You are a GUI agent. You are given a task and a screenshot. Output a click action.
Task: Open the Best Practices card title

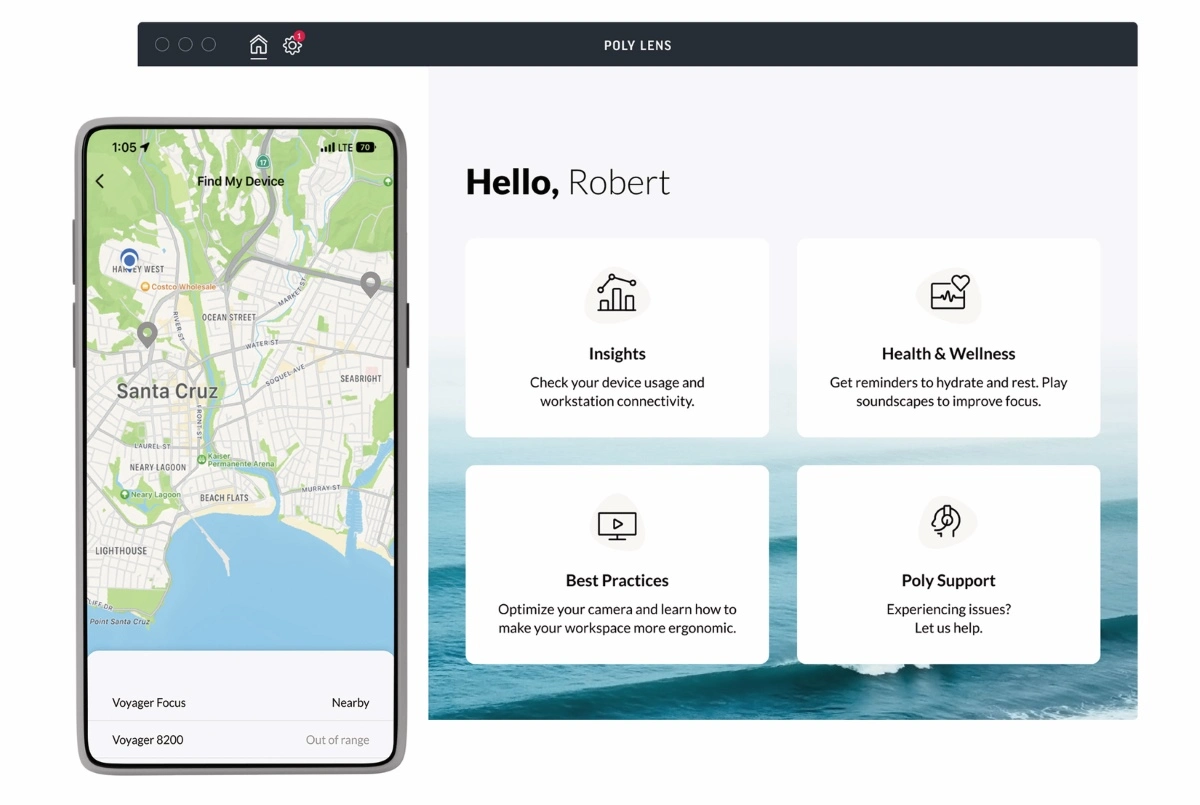(x=617, y=581)
